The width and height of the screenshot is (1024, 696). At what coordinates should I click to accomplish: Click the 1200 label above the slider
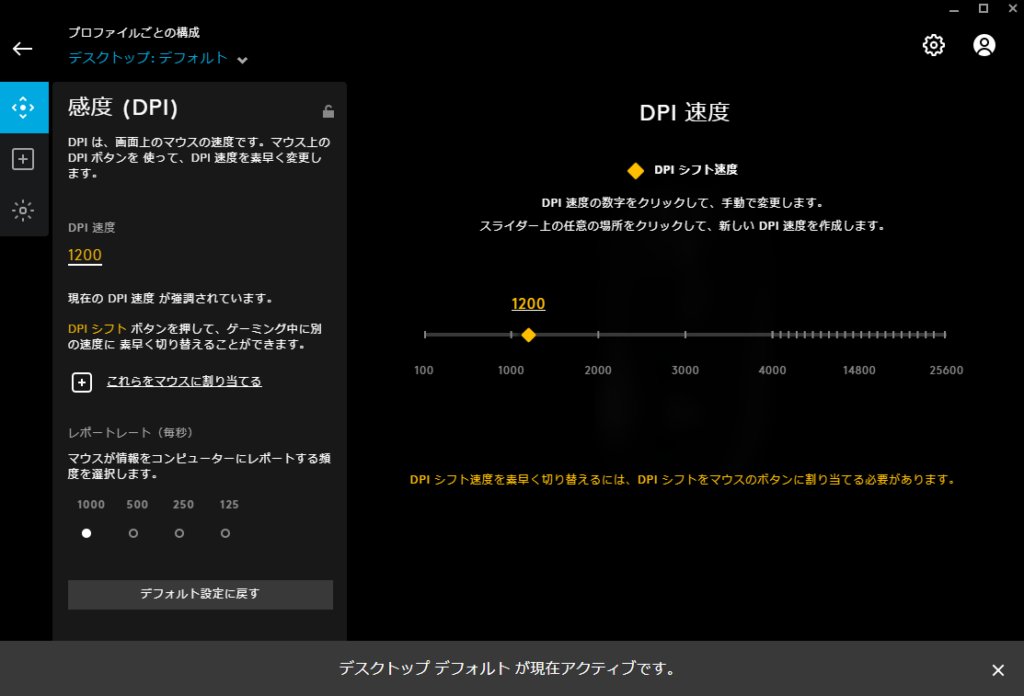[528, 304]
